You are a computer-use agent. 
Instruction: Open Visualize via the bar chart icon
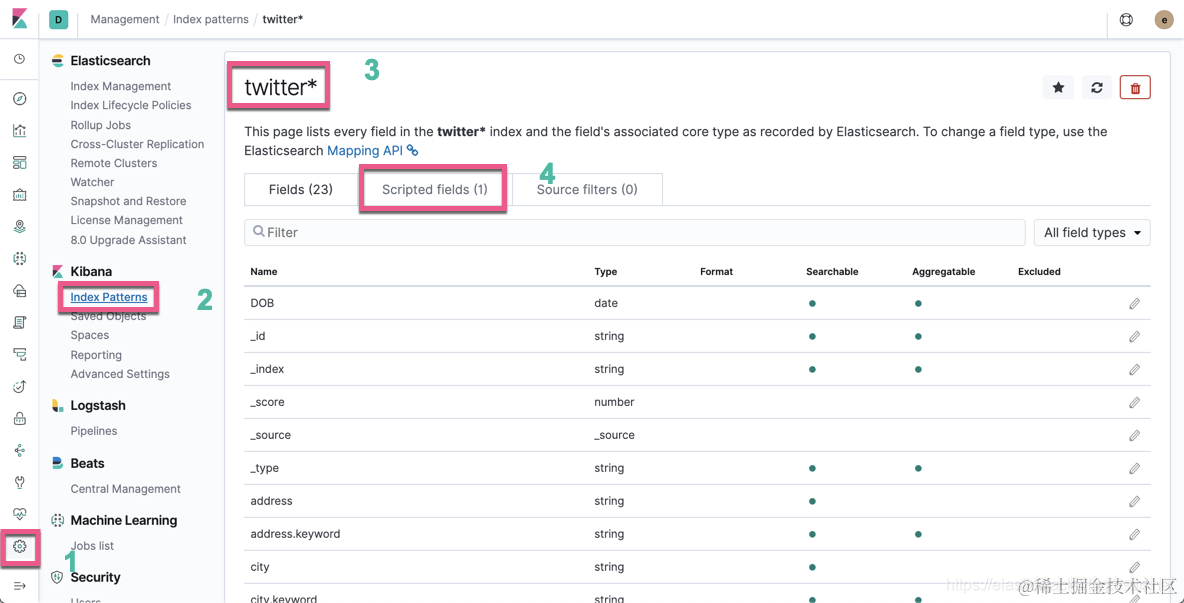[20, 131]
